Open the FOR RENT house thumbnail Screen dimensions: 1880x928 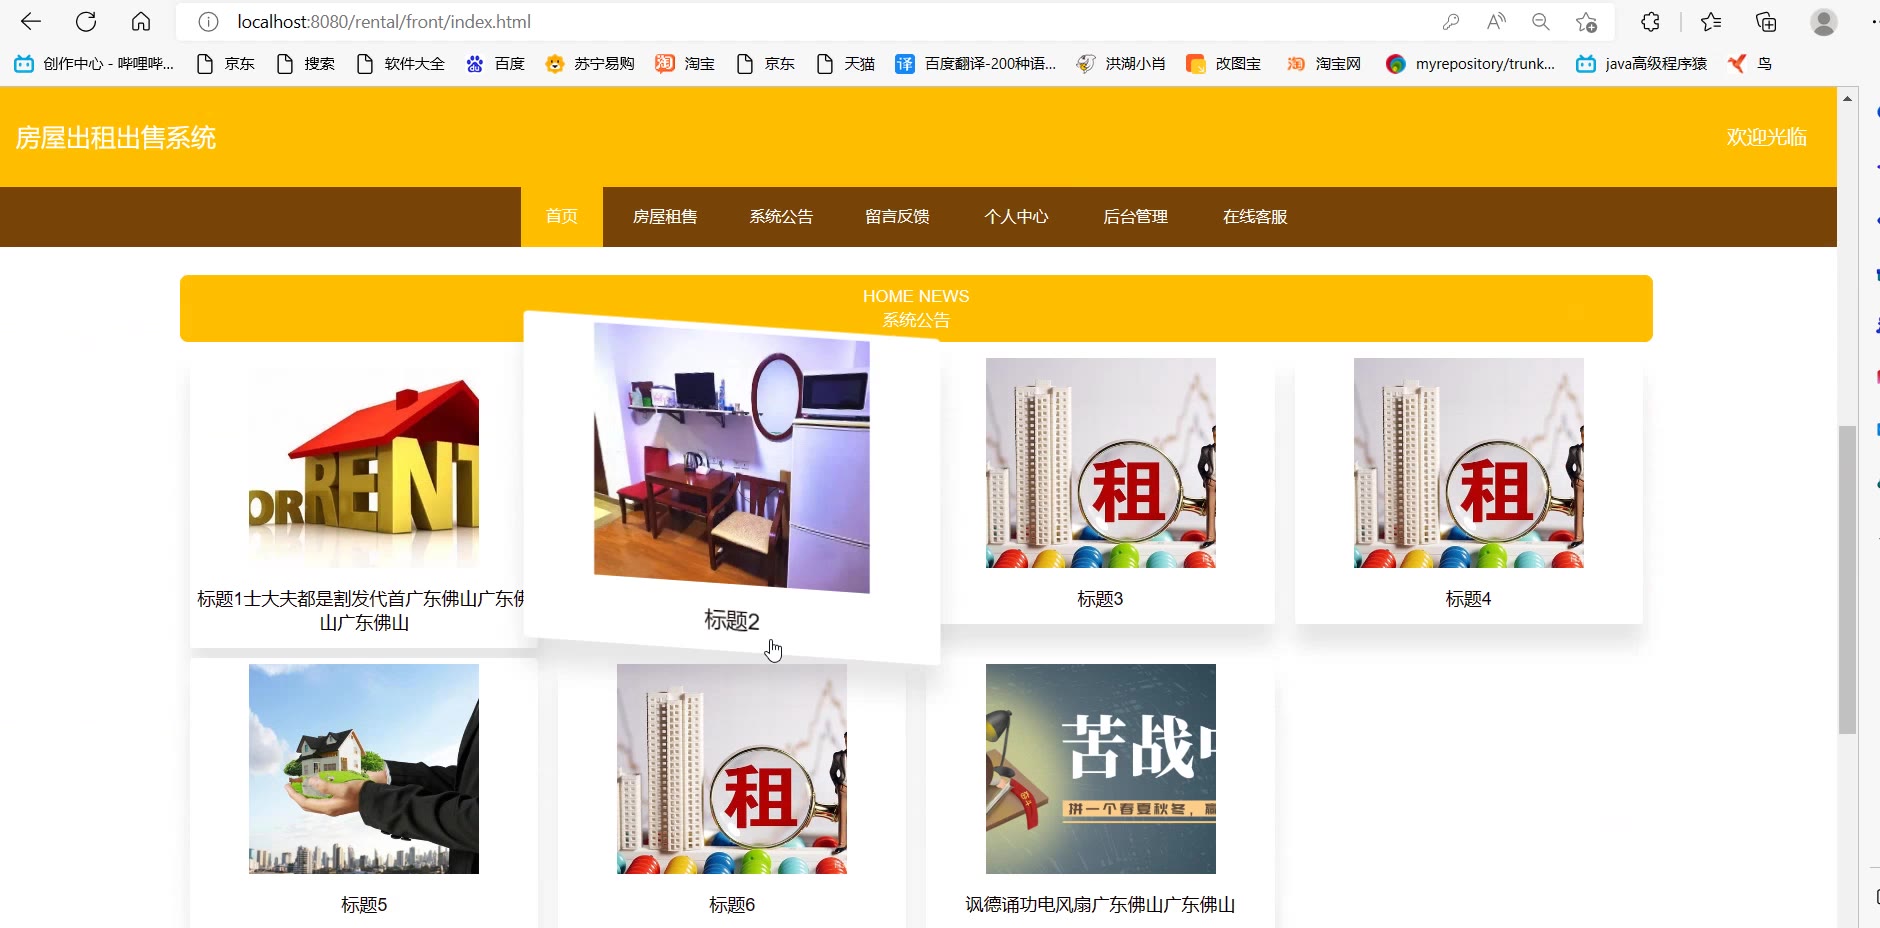click(364, 463)
